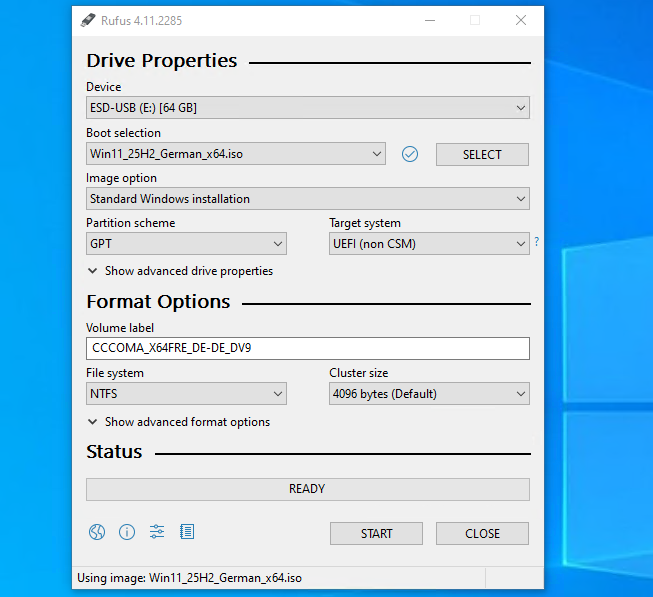Click the Volume label caption

120,328
